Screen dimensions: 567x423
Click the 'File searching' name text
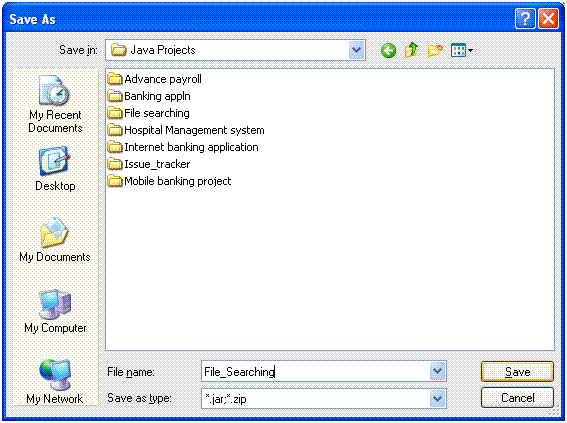pos(157,113)
